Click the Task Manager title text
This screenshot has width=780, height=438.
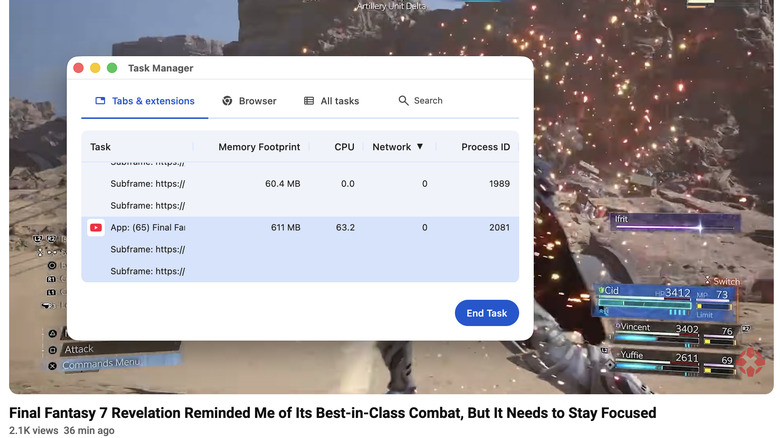161,68
